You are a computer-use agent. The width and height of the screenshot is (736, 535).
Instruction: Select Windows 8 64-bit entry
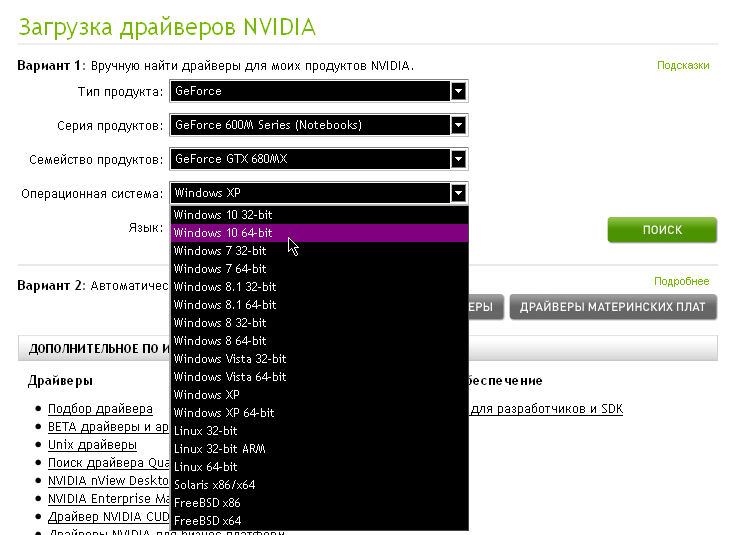coord(319,341)
